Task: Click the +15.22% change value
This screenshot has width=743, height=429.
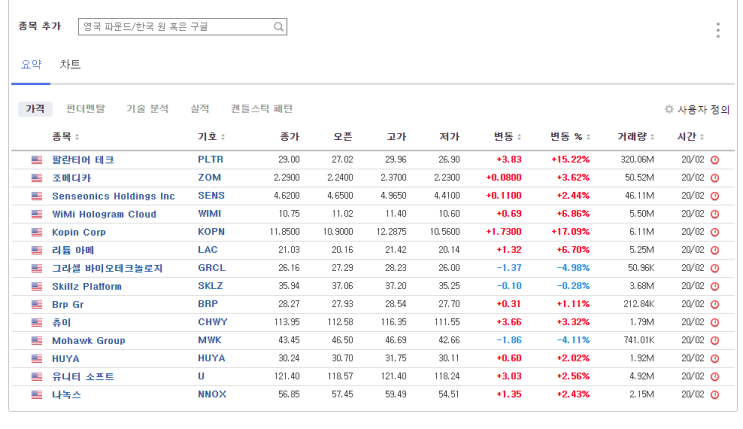Action: pyautogui.click(x=571, y=160)
